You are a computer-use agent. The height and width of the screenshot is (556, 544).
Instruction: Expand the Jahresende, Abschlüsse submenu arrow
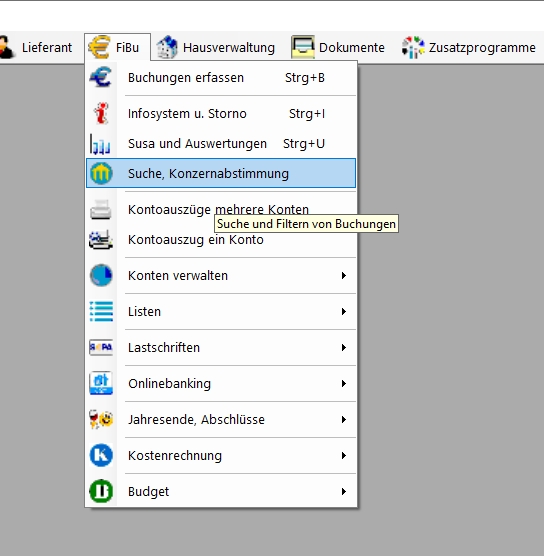(343, 419)
